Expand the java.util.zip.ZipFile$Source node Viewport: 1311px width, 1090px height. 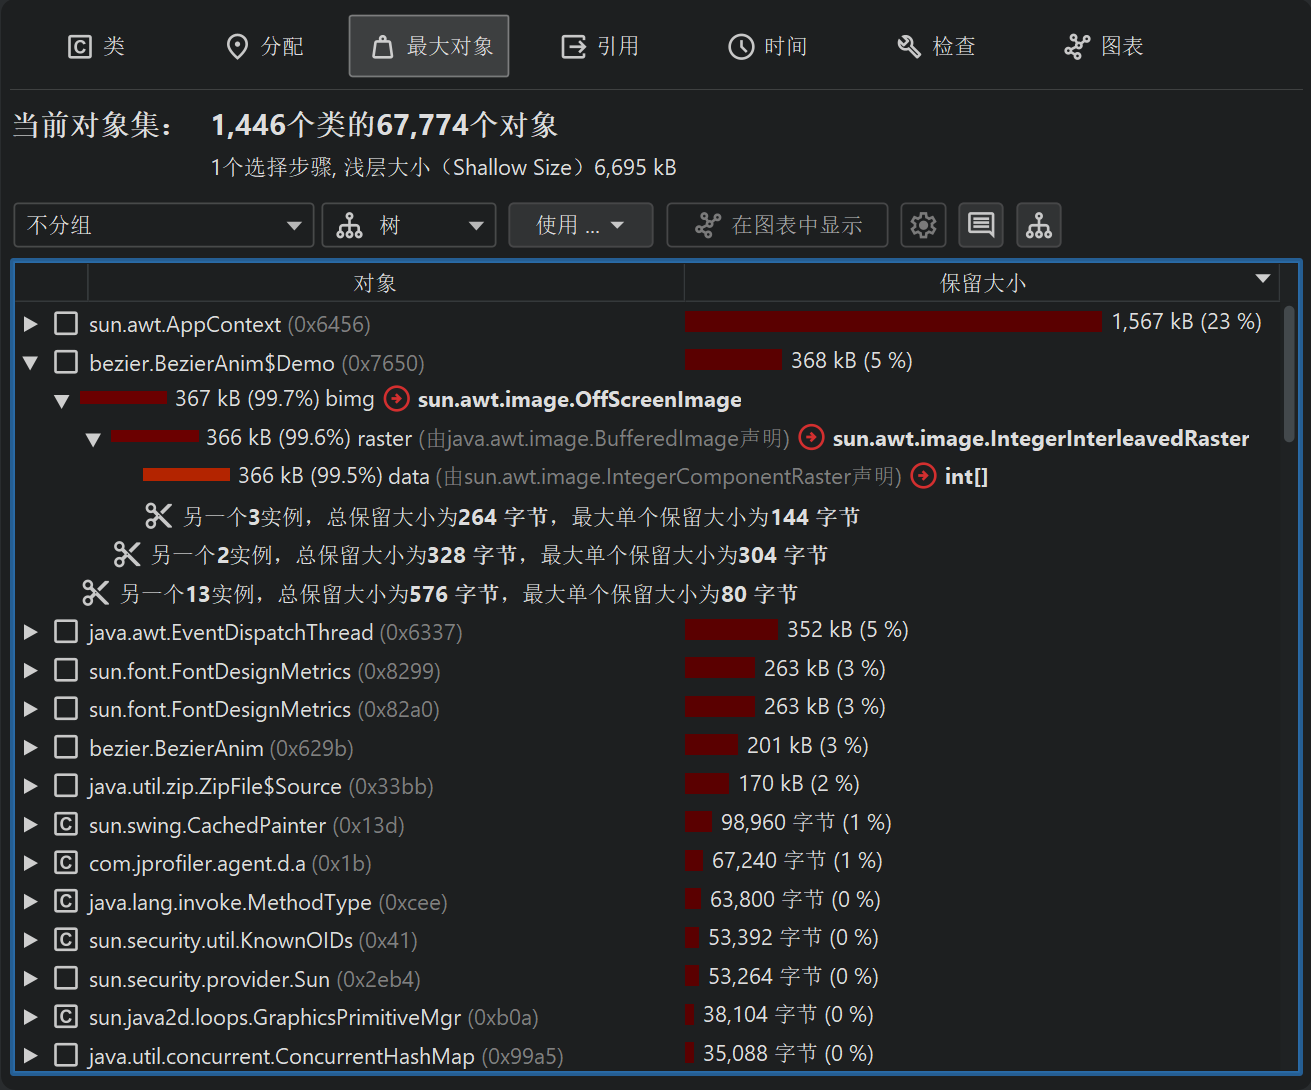31,786
